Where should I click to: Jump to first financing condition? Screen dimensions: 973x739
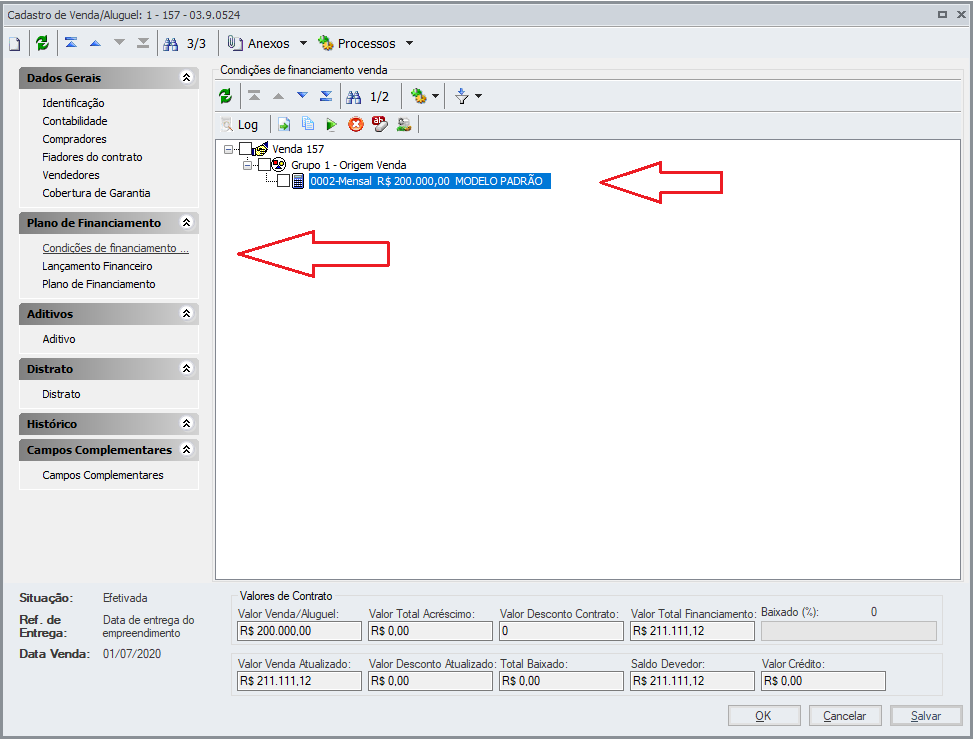[254, 96]
